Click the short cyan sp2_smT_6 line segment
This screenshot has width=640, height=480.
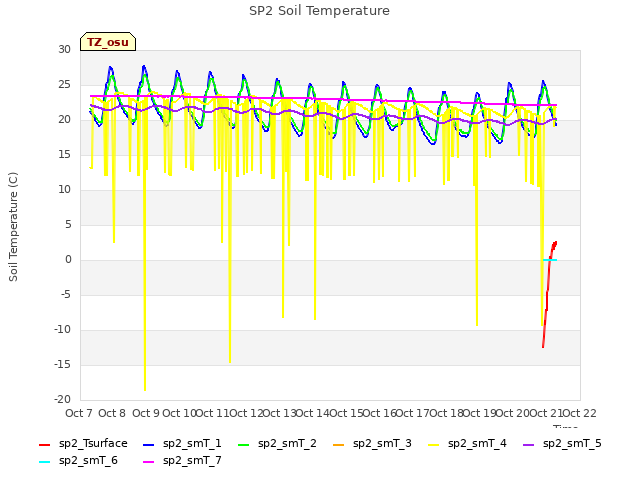[550, 260]
